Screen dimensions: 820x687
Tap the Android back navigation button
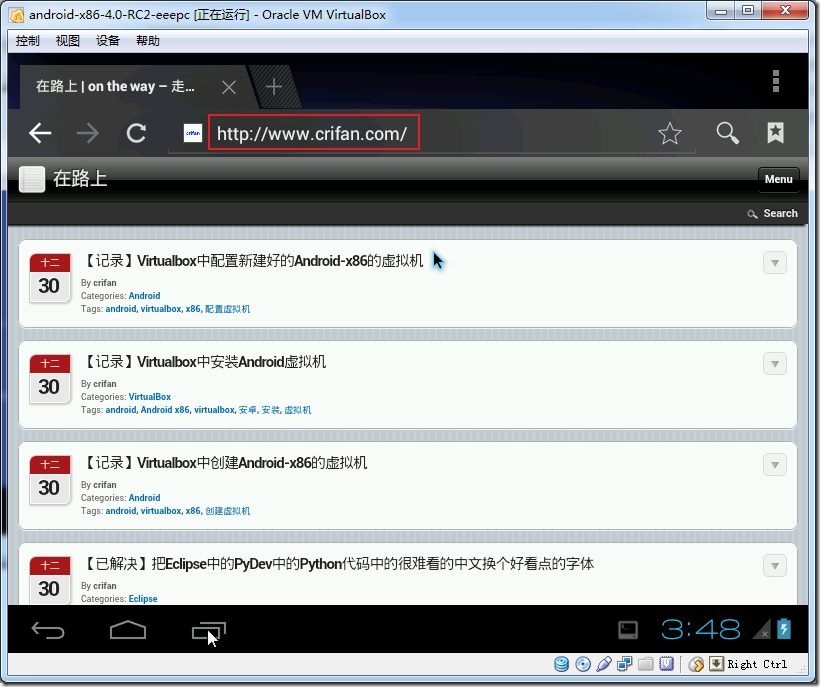coord(48,630)
